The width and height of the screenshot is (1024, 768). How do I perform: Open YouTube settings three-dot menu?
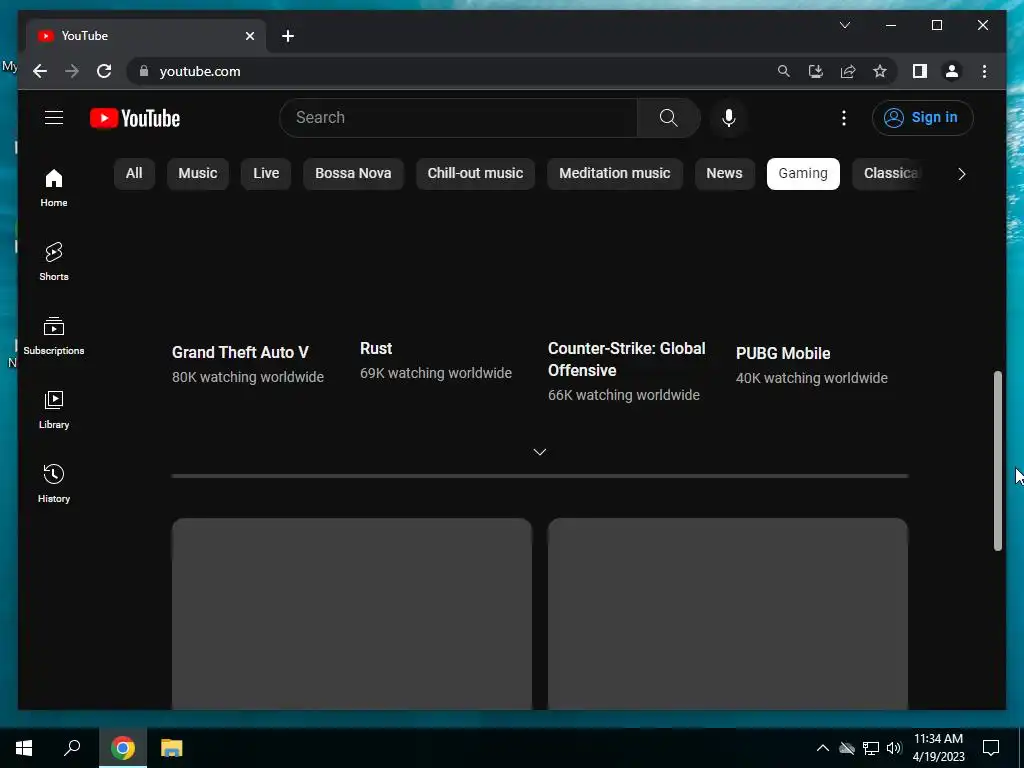click(x=844, y=118)
